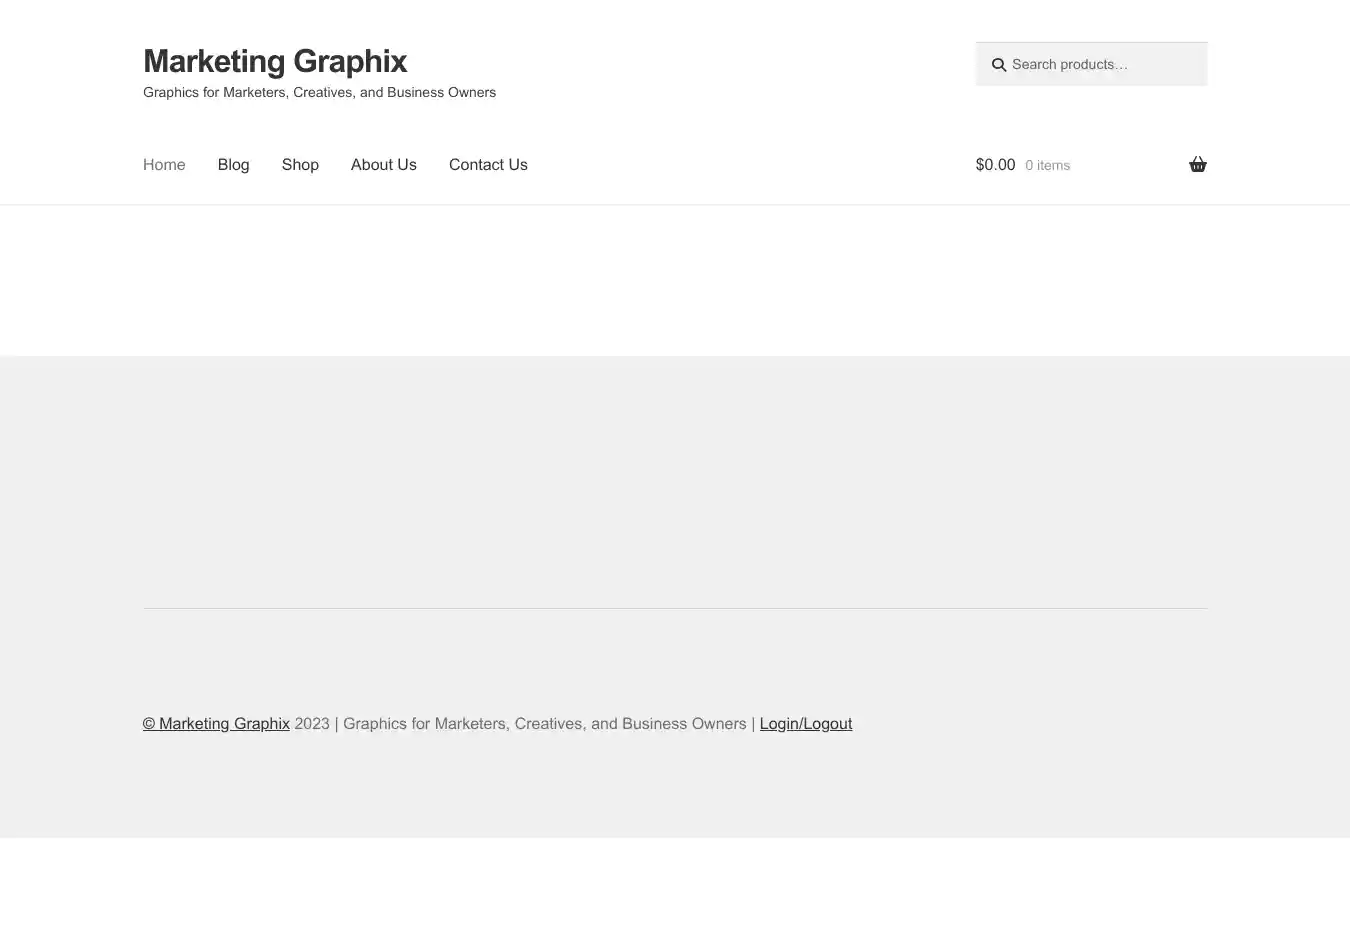Select About Us in navigation
The image size is (1350, 940).
383,165
